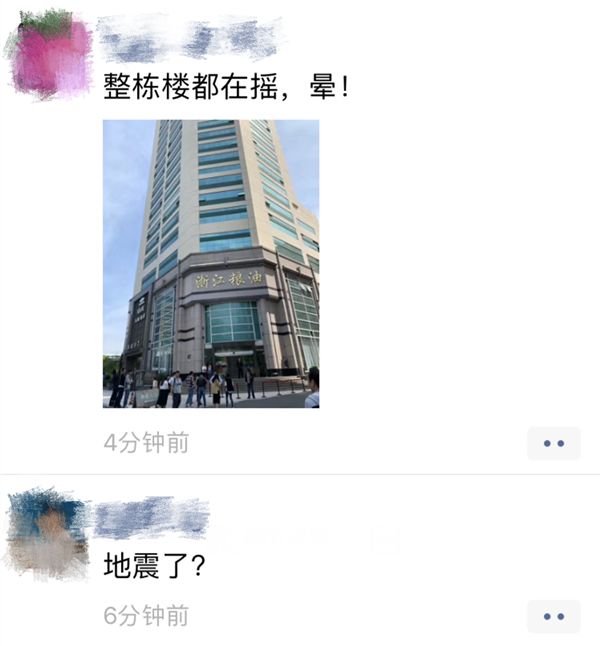Tap the pink avatar of first poster
This screenshot has width=600, height=646.
coord(49,56)
